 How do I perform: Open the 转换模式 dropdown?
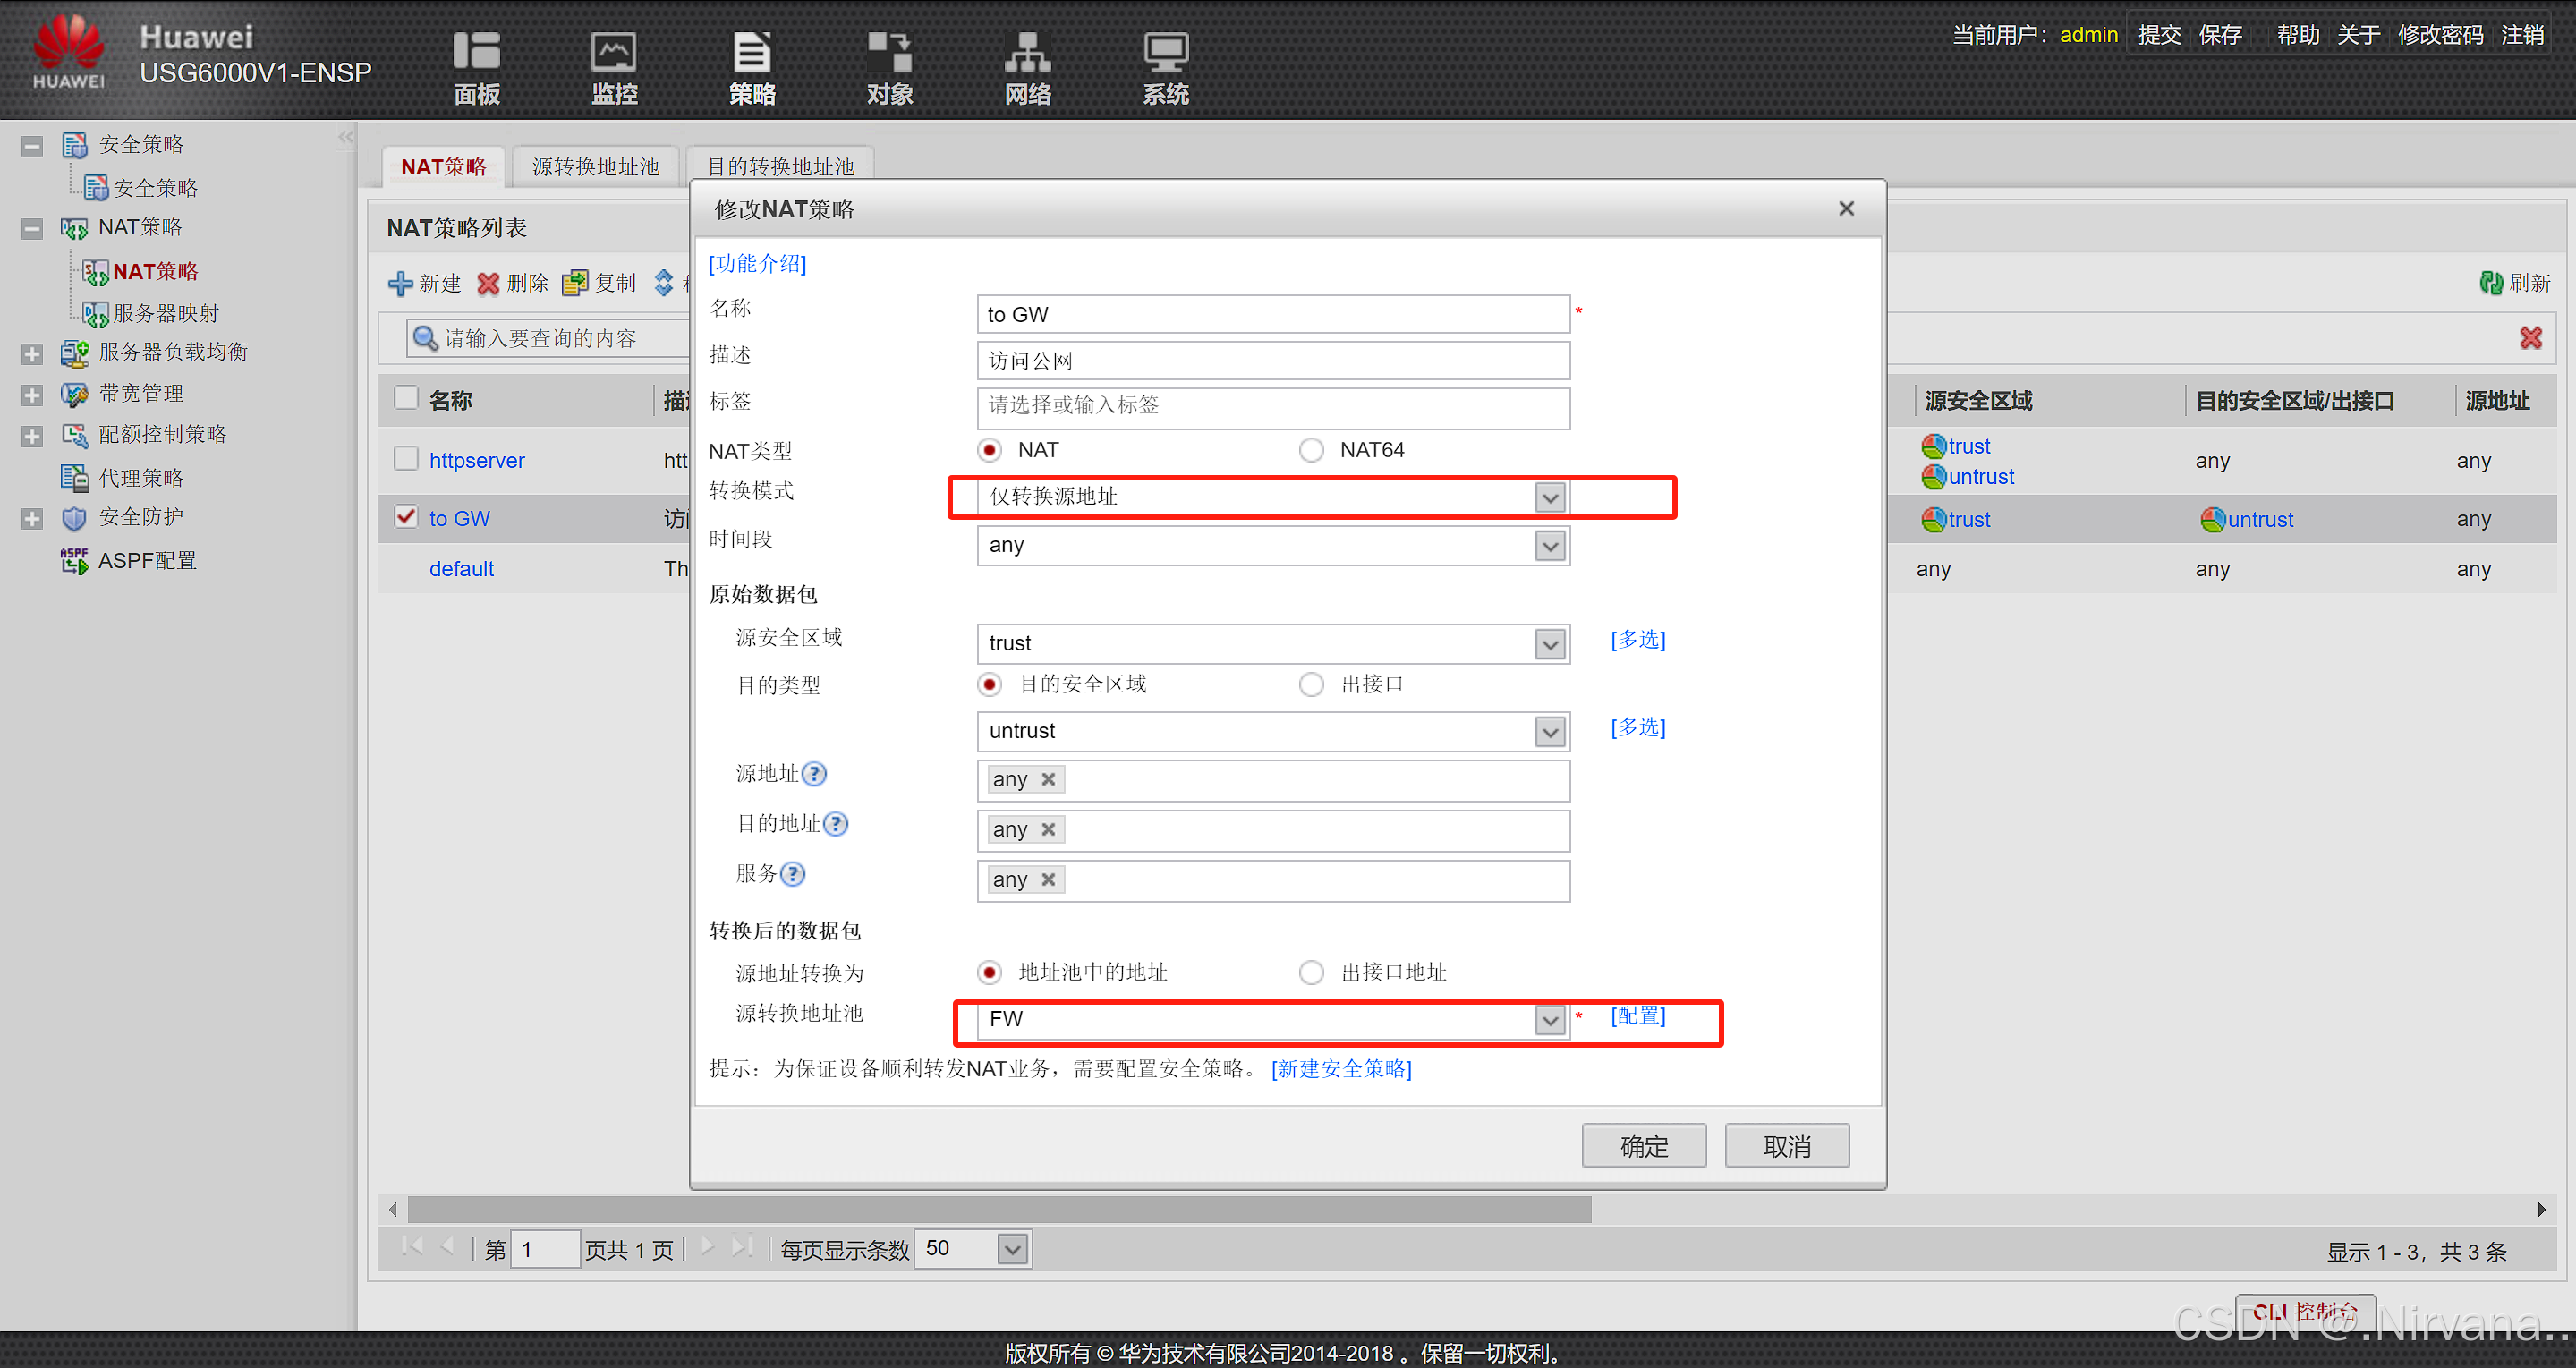pyautogui.click(x=1549, y=497)
